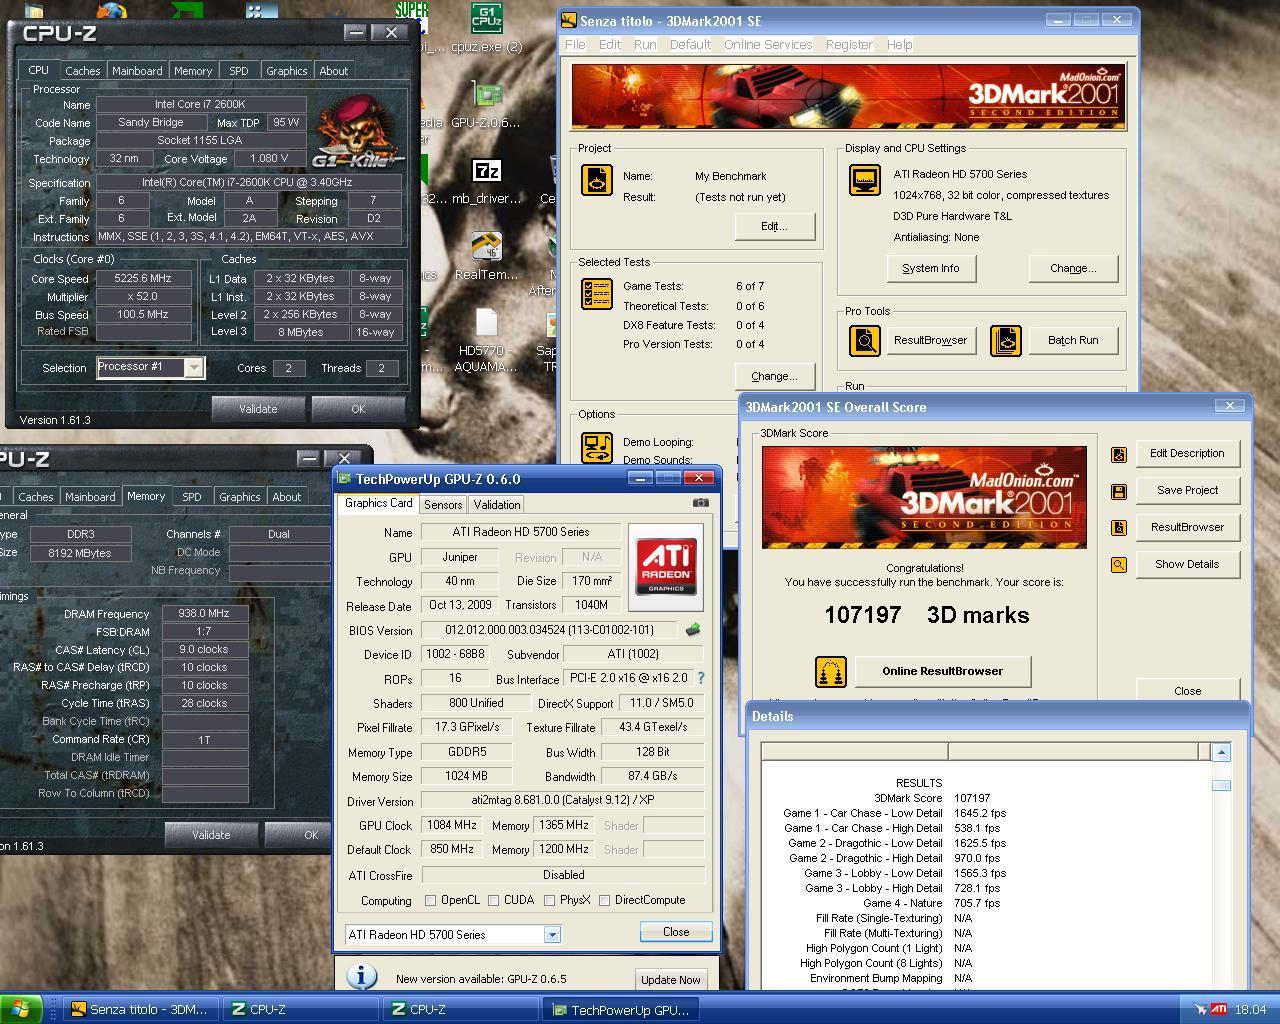1280x1024 pixels.
Task: Click the BIOS Version field in GPU-Z
Action: click(x=549, y=630)
